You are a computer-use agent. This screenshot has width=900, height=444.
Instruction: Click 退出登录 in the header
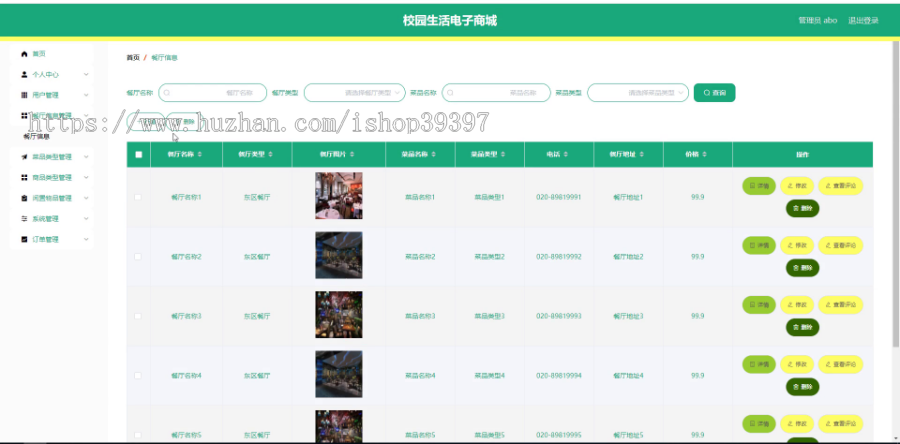point(863,20)
